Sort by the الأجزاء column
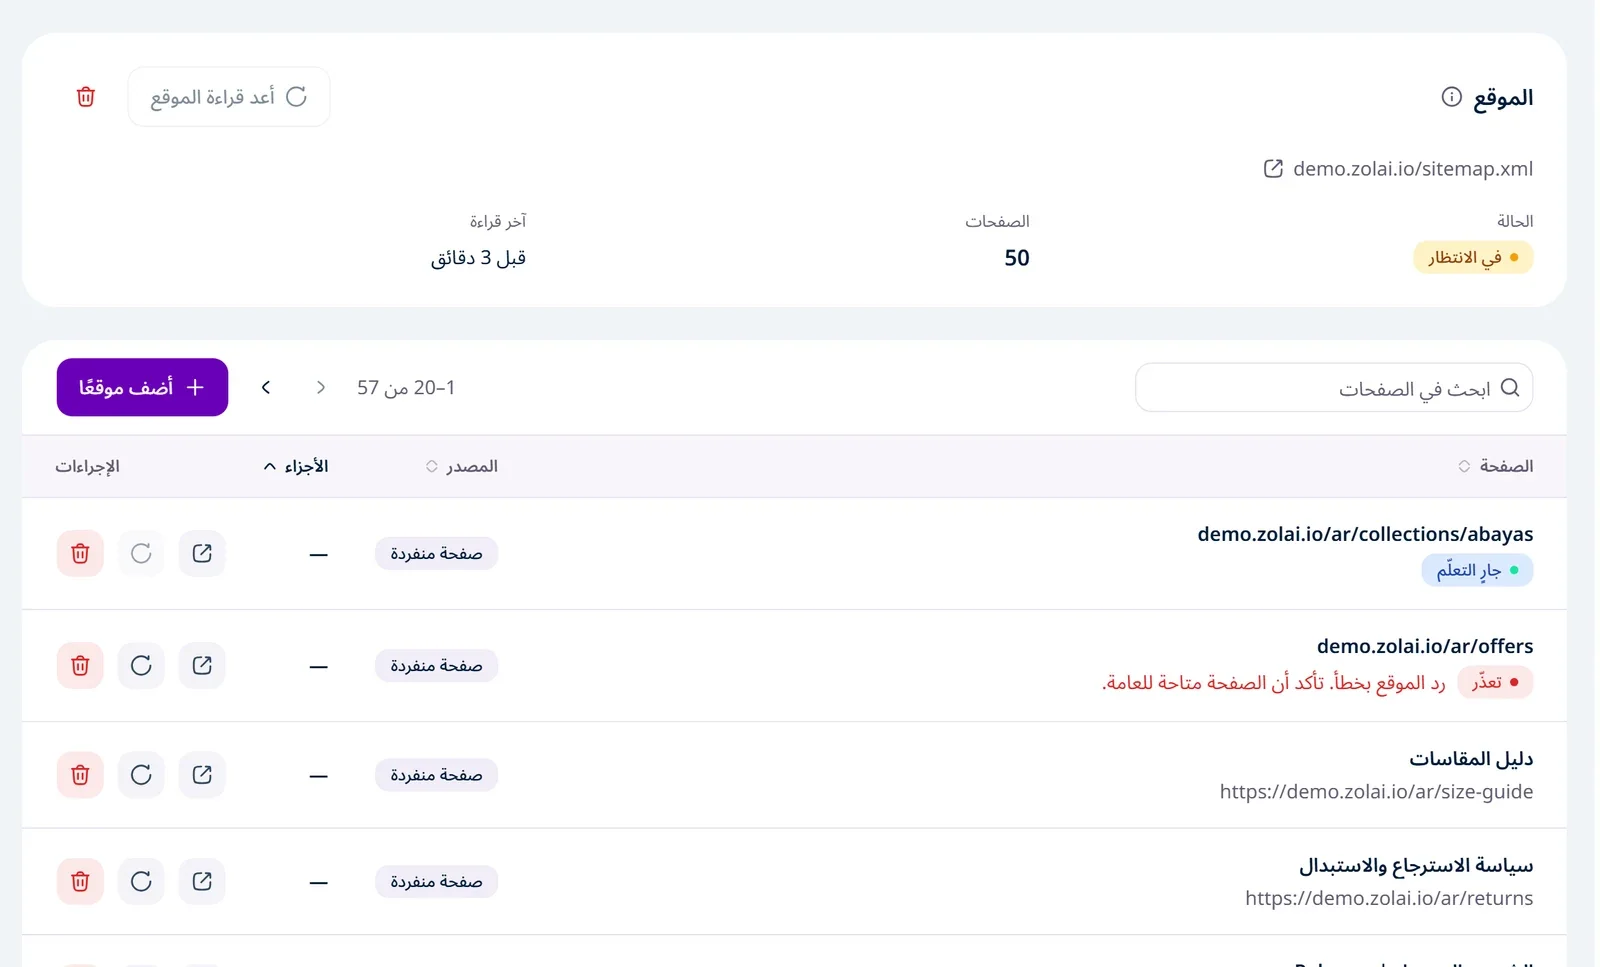 [x=296, y=466]
